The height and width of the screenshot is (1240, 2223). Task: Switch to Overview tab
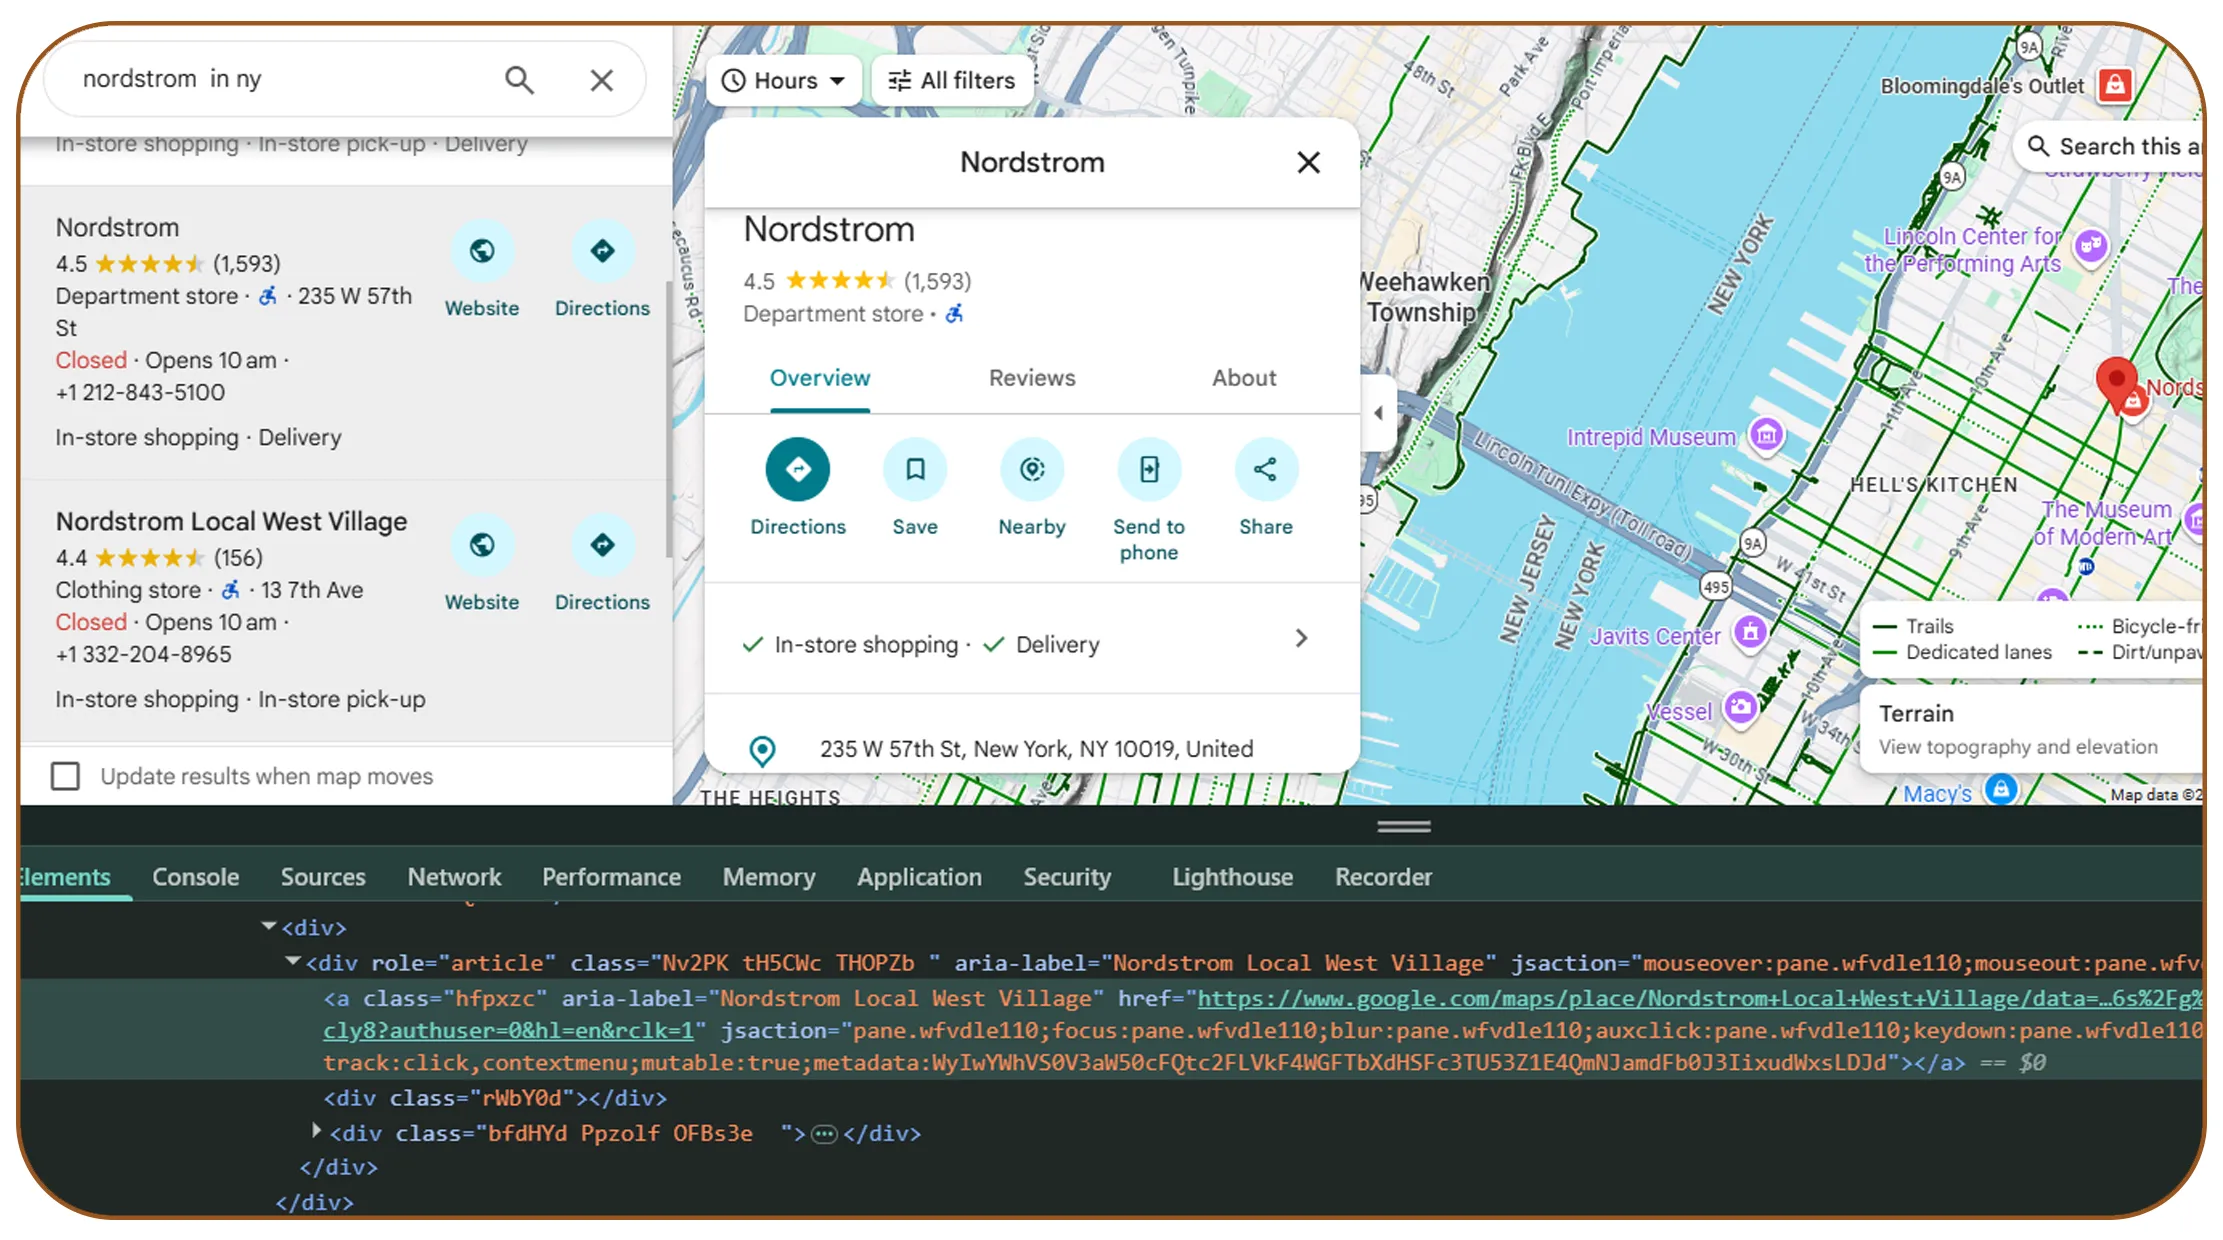tap(820, 378)
